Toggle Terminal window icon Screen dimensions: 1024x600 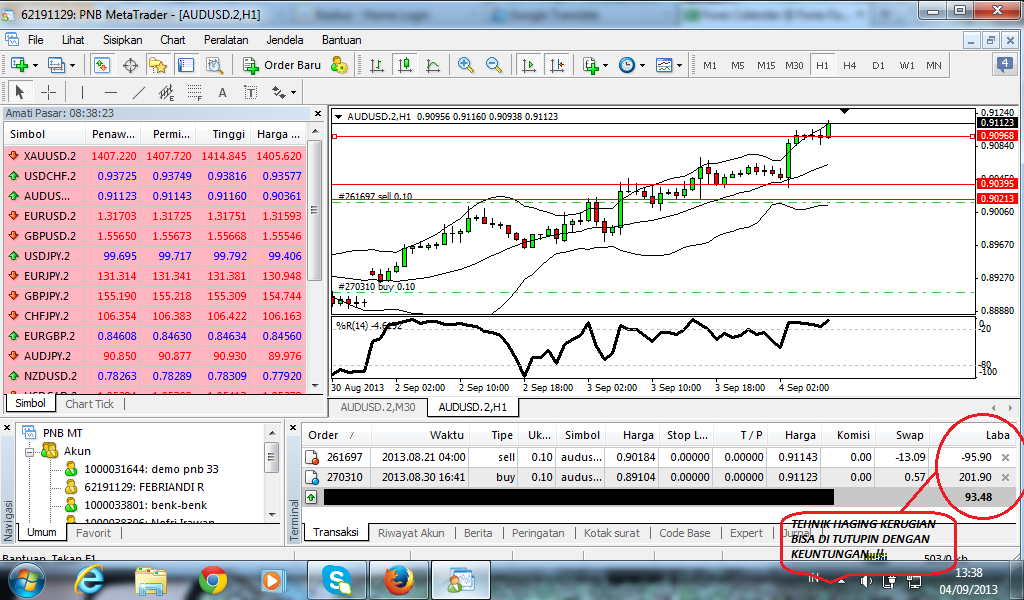[x=186, y=65]
